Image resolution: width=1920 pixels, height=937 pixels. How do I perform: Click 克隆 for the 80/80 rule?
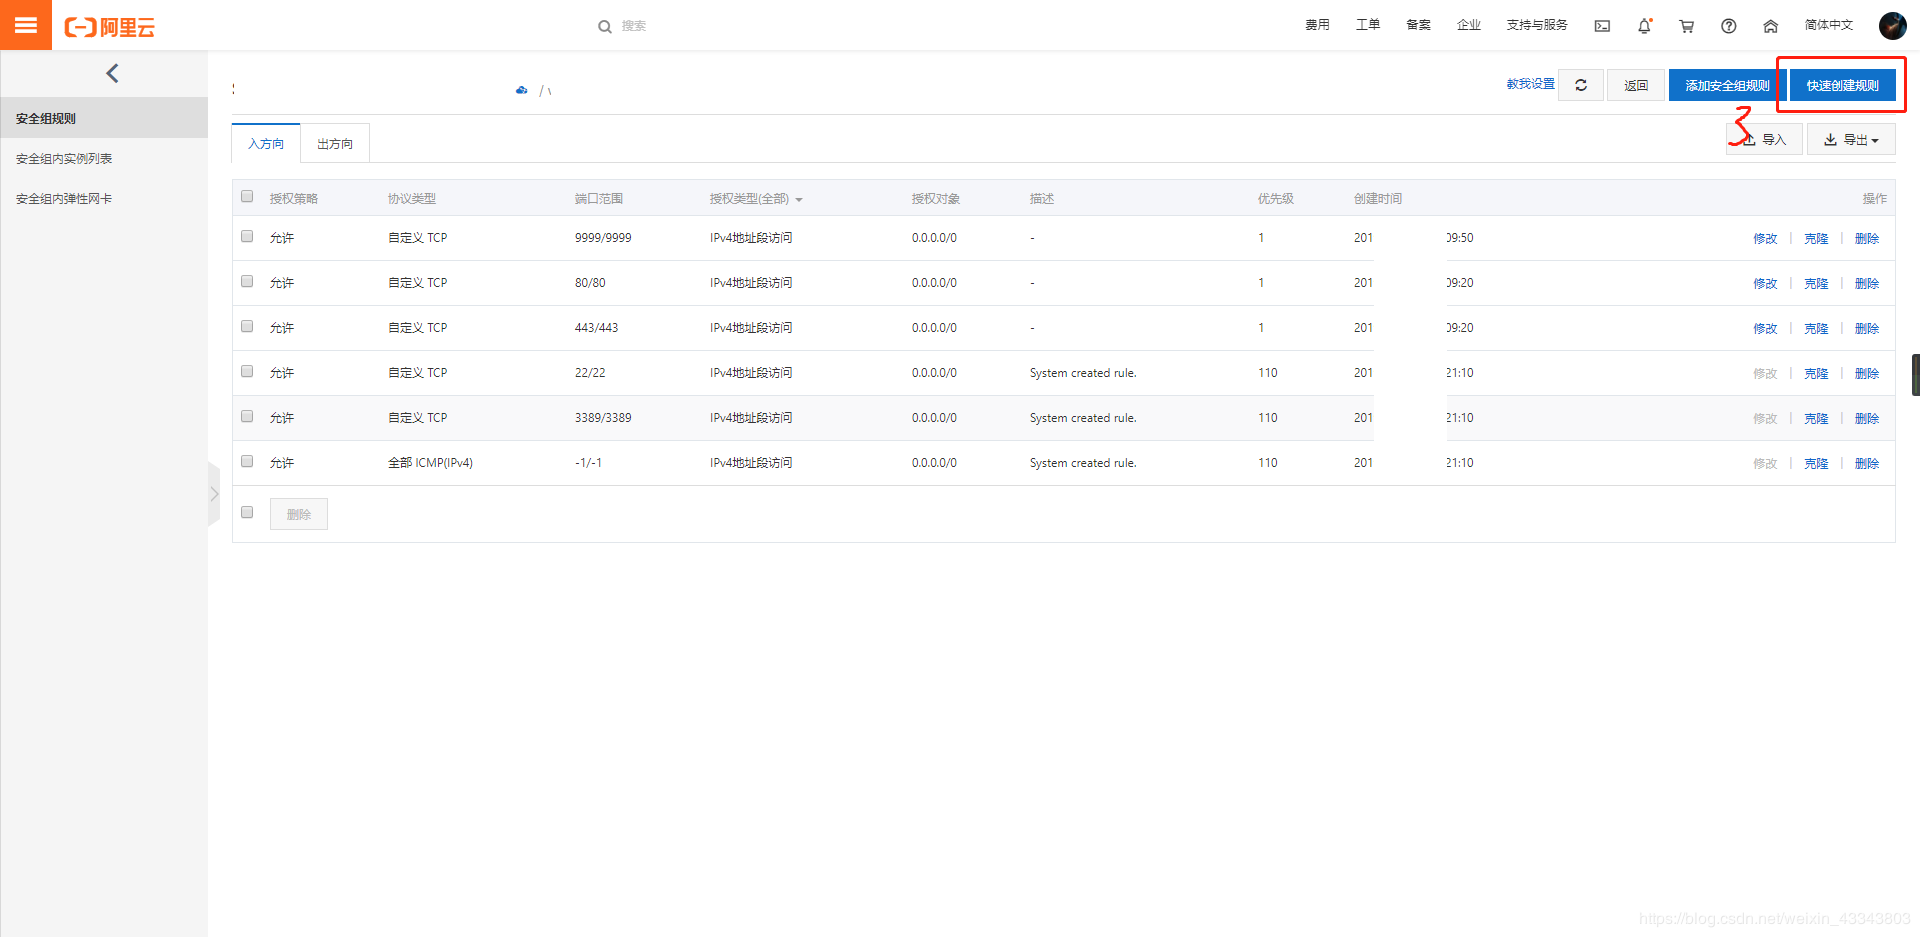[x=1816, y=283]
